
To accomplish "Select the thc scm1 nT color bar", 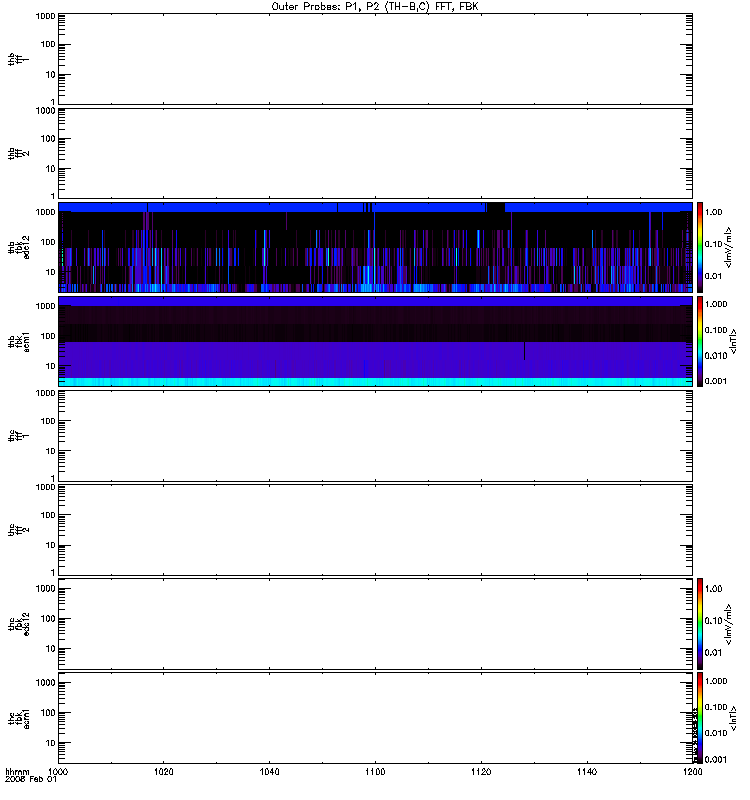I will (701, 717).
